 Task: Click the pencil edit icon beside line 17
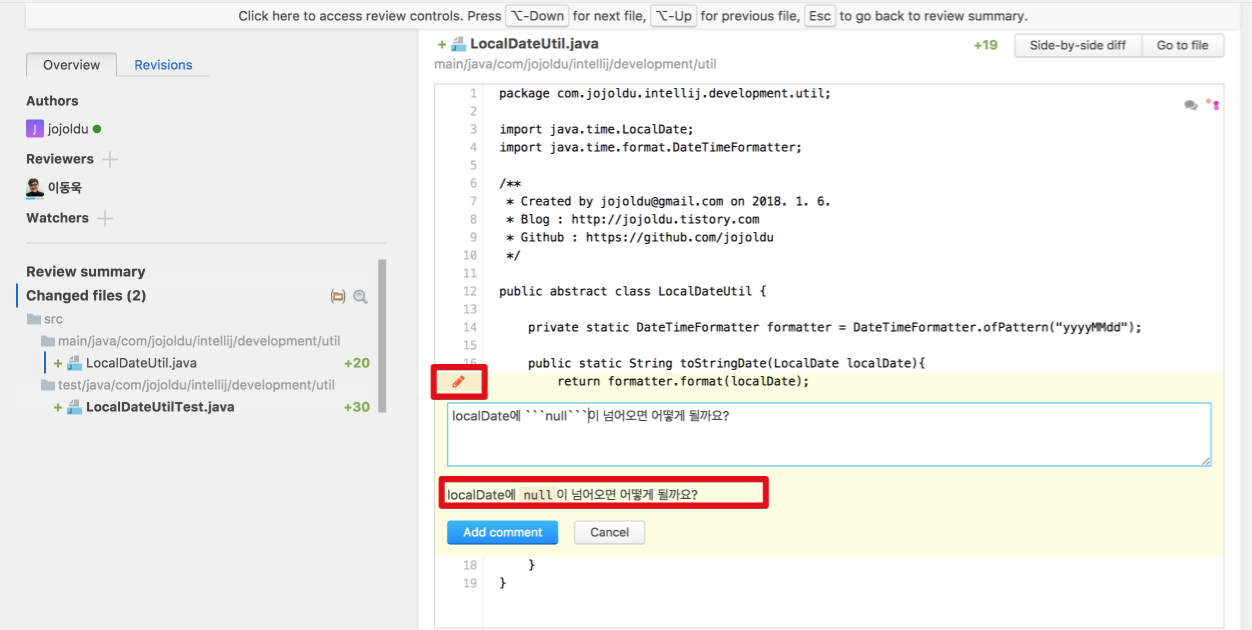point(459,381)
